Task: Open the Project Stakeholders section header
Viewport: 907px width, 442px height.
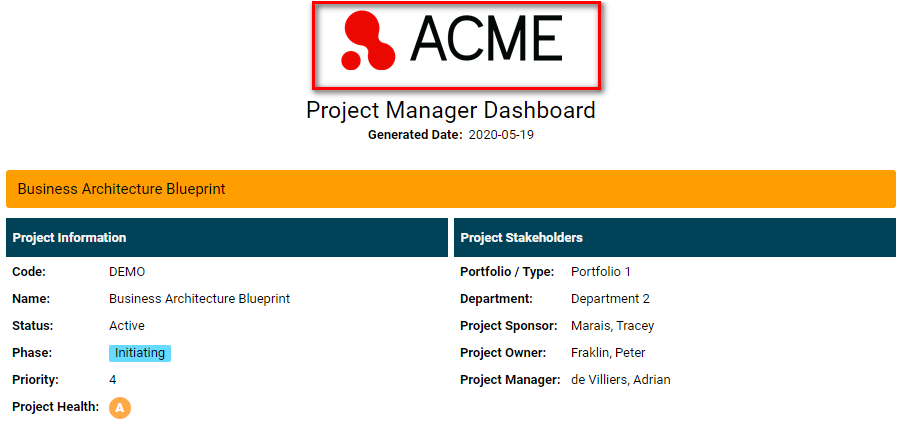Action: [675, 237]
